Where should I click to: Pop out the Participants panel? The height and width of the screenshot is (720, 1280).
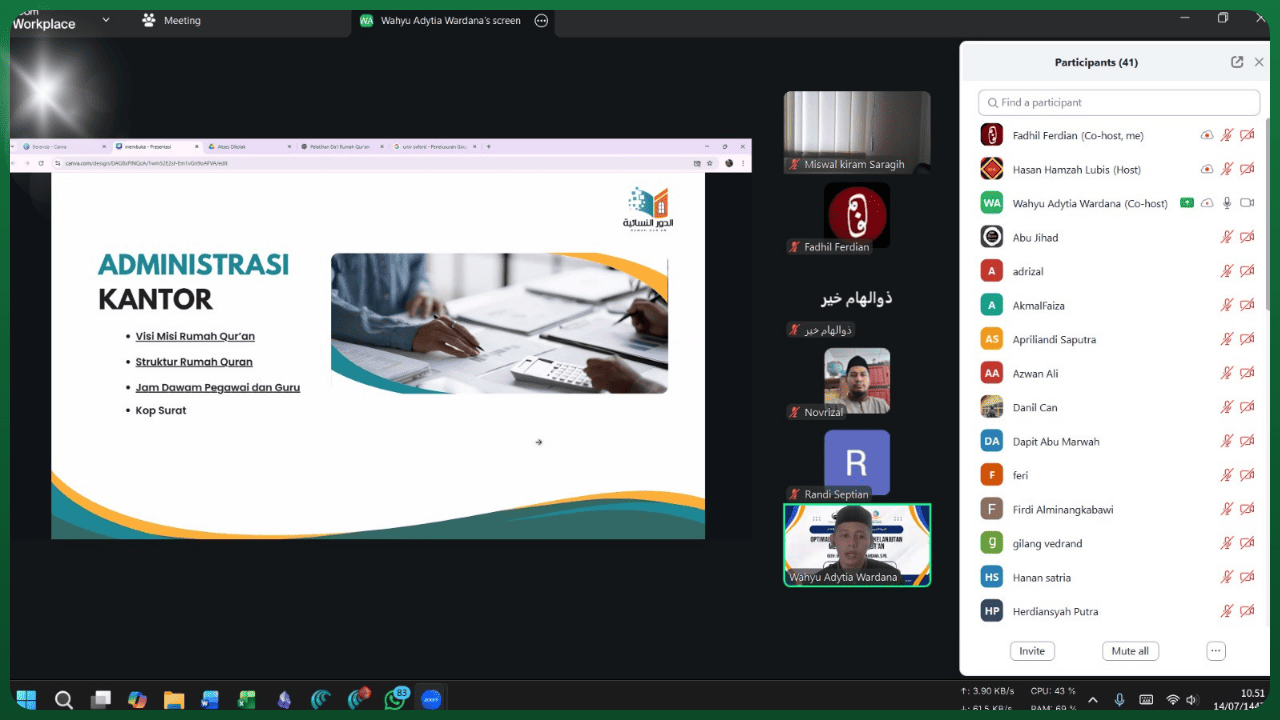(x=1237, y=62)
